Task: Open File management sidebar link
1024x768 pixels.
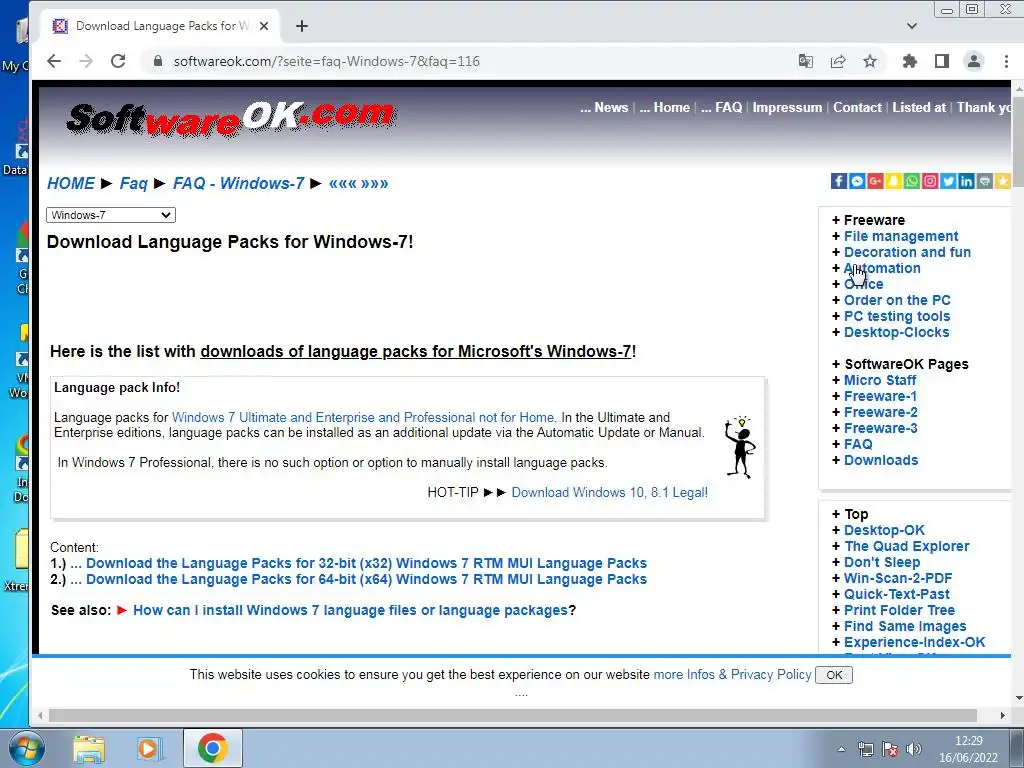Action: (x=901, y=236)
